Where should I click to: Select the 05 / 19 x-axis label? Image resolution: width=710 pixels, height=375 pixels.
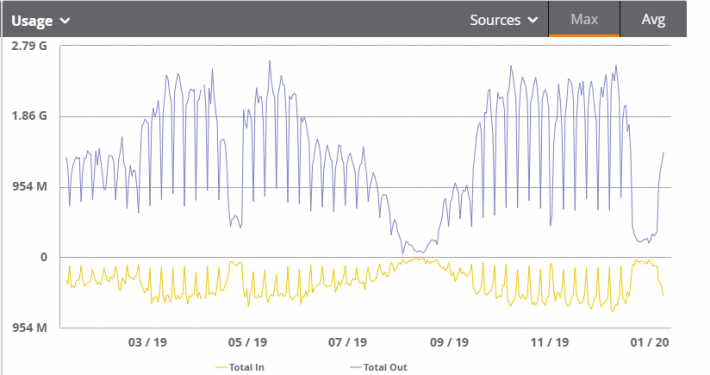(x=247, y=342)
